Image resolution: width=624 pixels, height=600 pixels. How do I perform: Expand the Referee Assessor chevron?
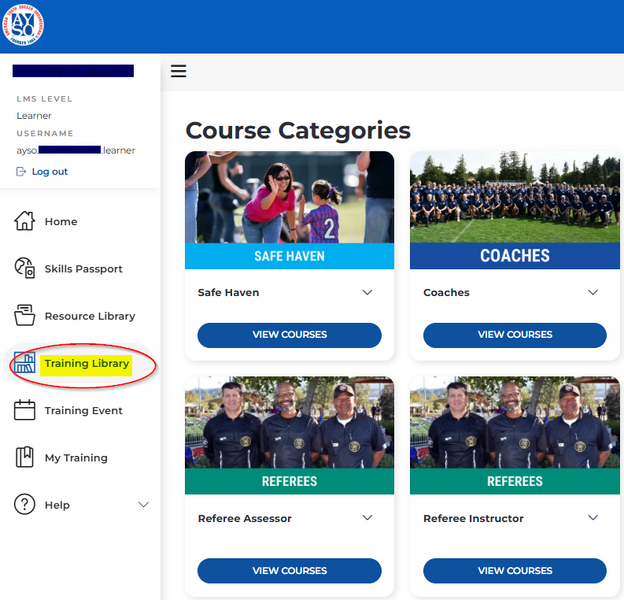[x=367, y=518]
